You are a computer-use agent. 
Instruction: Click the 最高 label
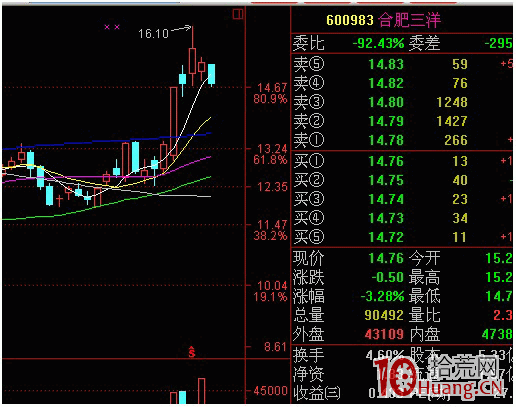tap(424, 277)
